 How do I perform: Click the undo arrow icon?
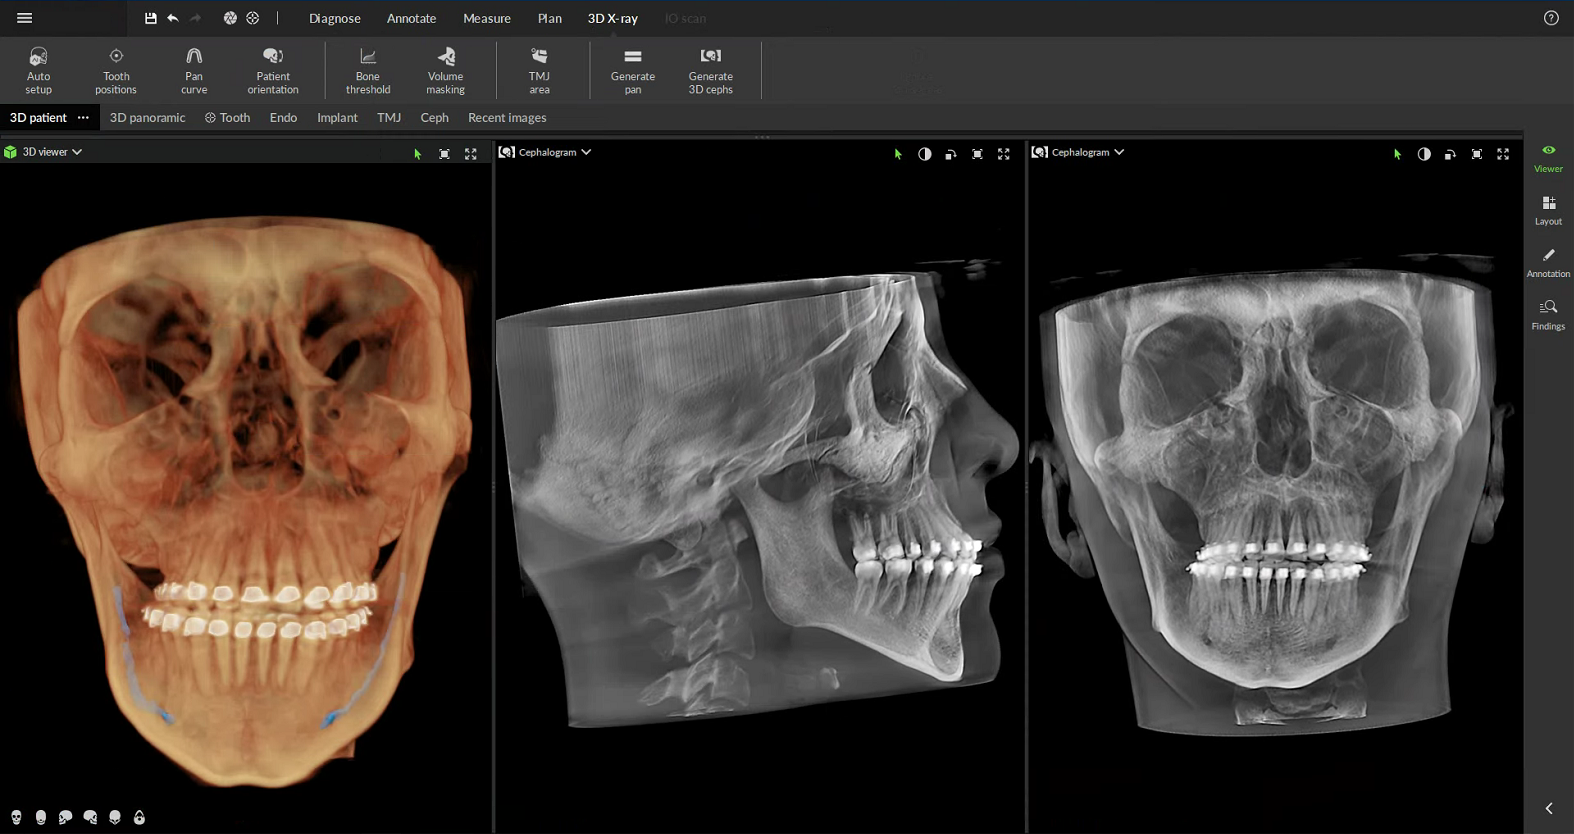click(173, 18)
